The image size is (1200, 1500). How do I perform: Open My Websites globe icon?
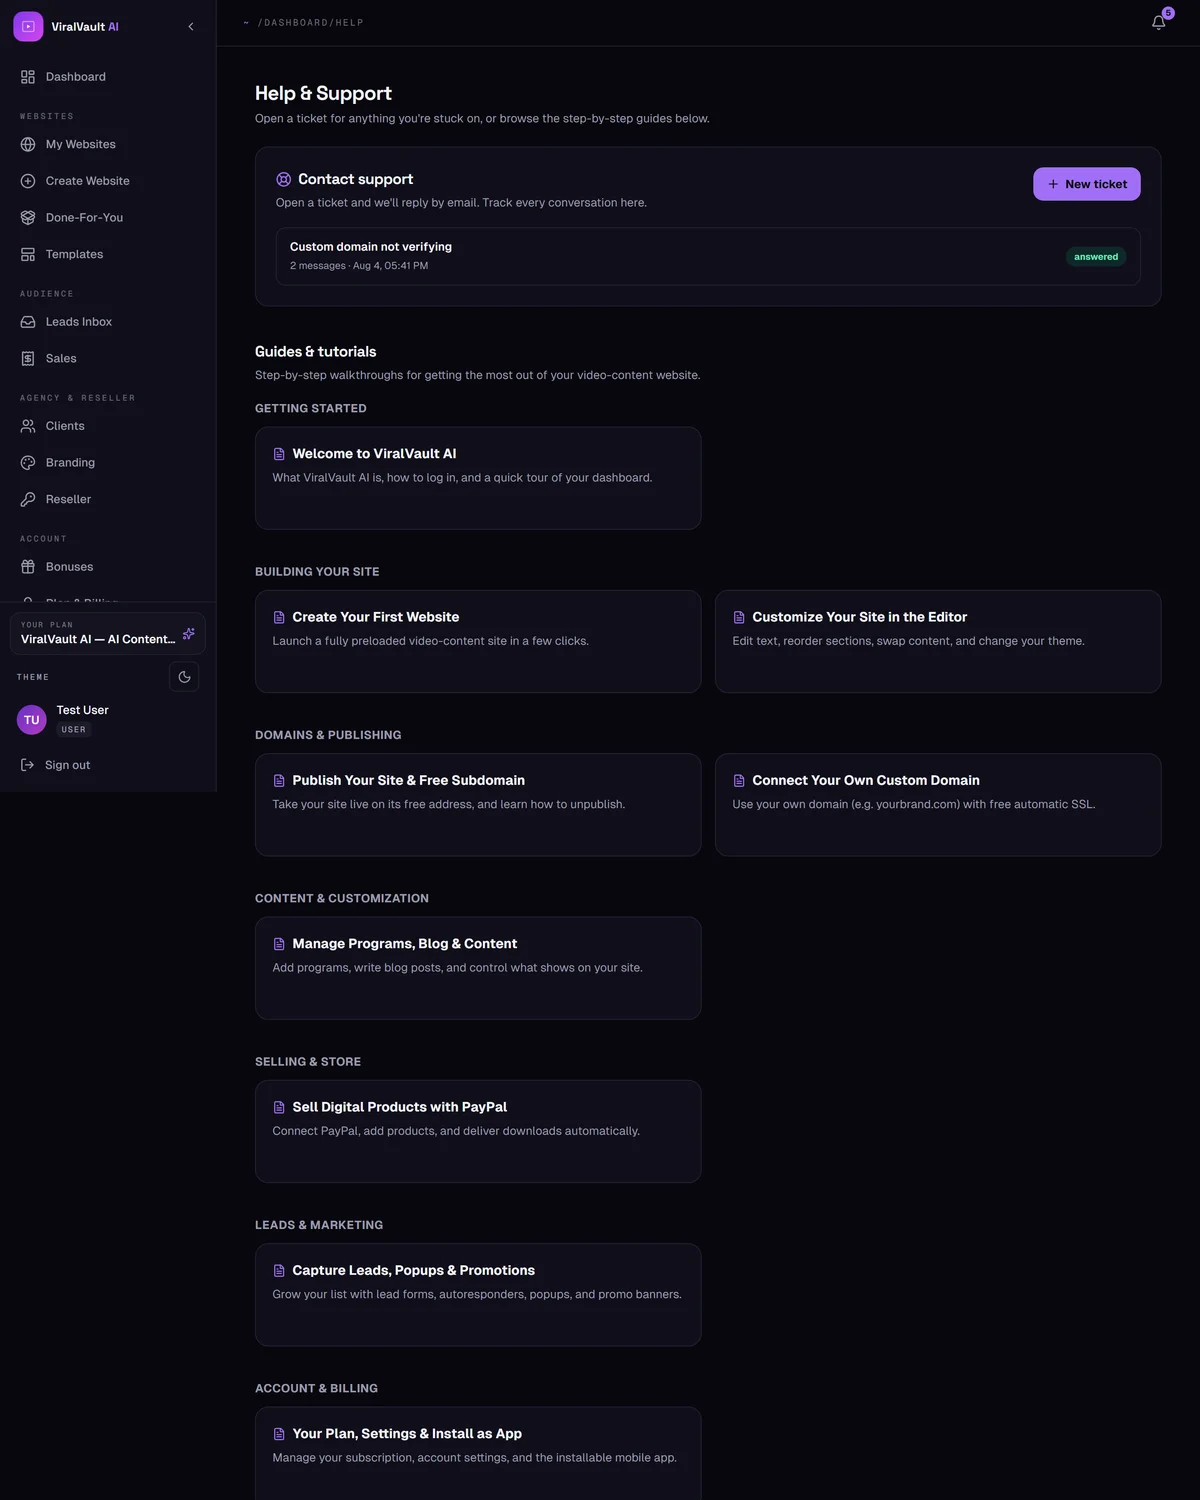[28, 144]
